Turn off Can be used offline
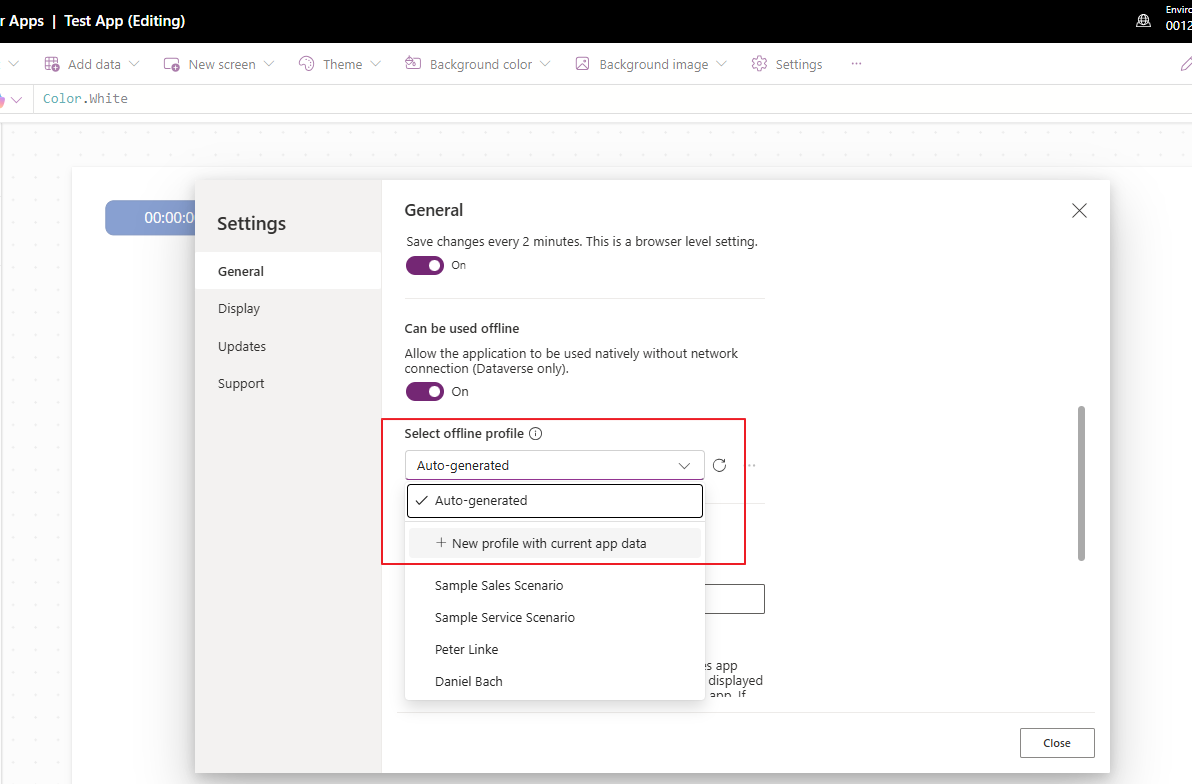The width and height of the screenshot is (1192, 784). (x=424, y=391)
